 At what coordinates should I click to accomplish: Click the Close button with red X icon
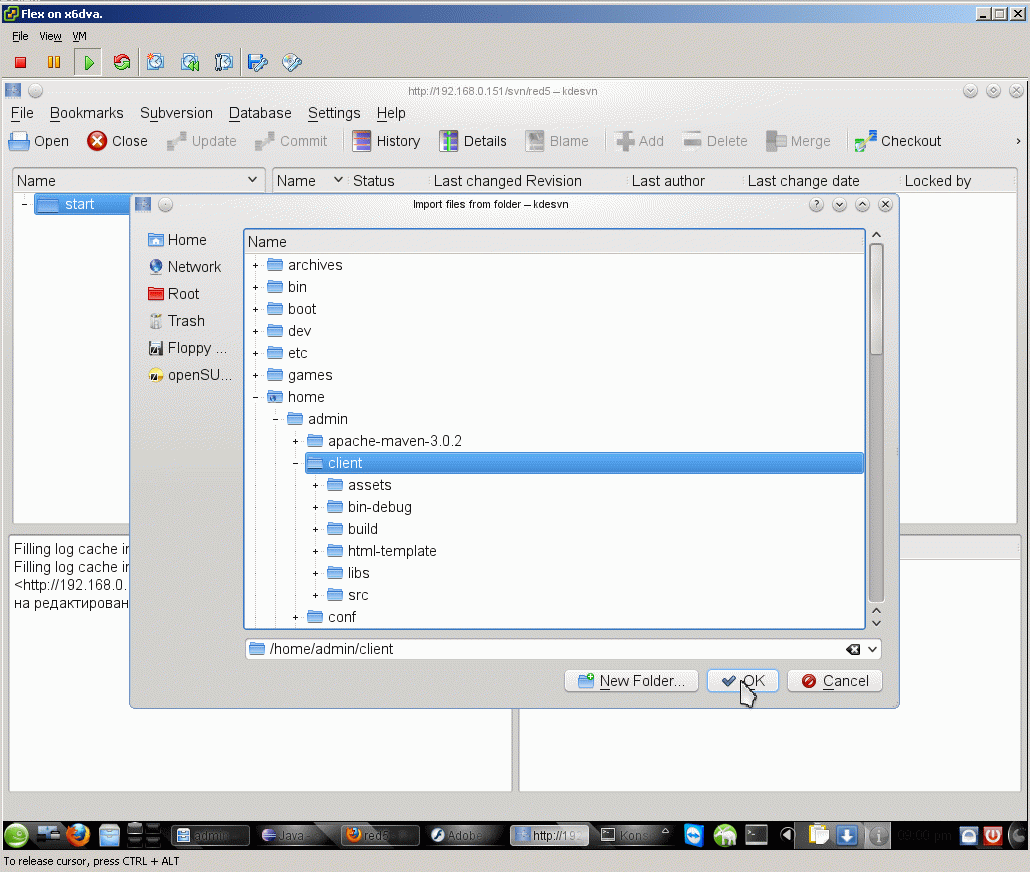[118, 141]
